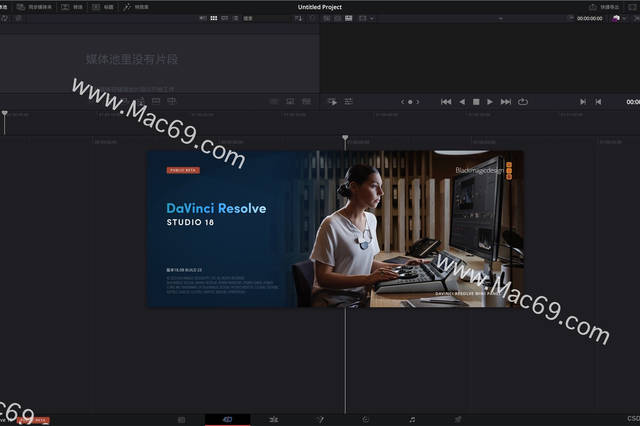Viewport: 640px width, 426px height.
Task: Open the Transitions (转场) panel
Action: [x=72, y=7]
